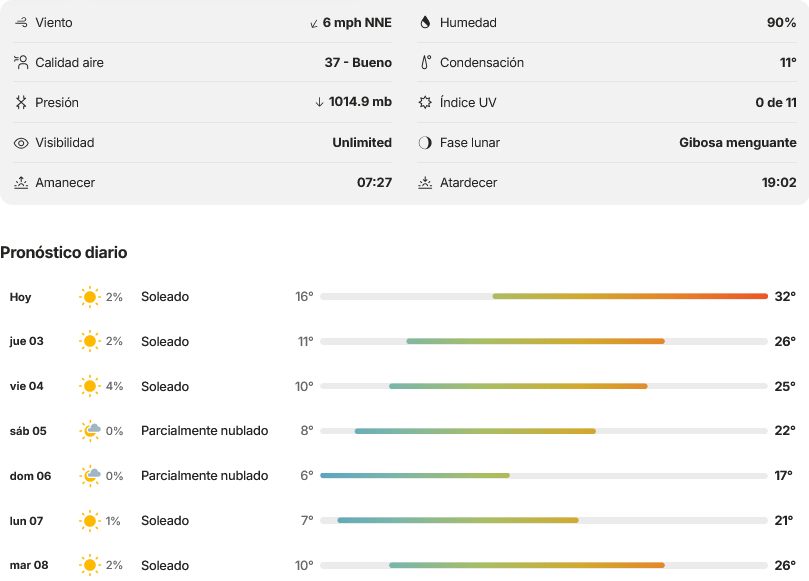
Task: Click the air quality icon next to Calidad aire
Action: (x=21, y=62)
